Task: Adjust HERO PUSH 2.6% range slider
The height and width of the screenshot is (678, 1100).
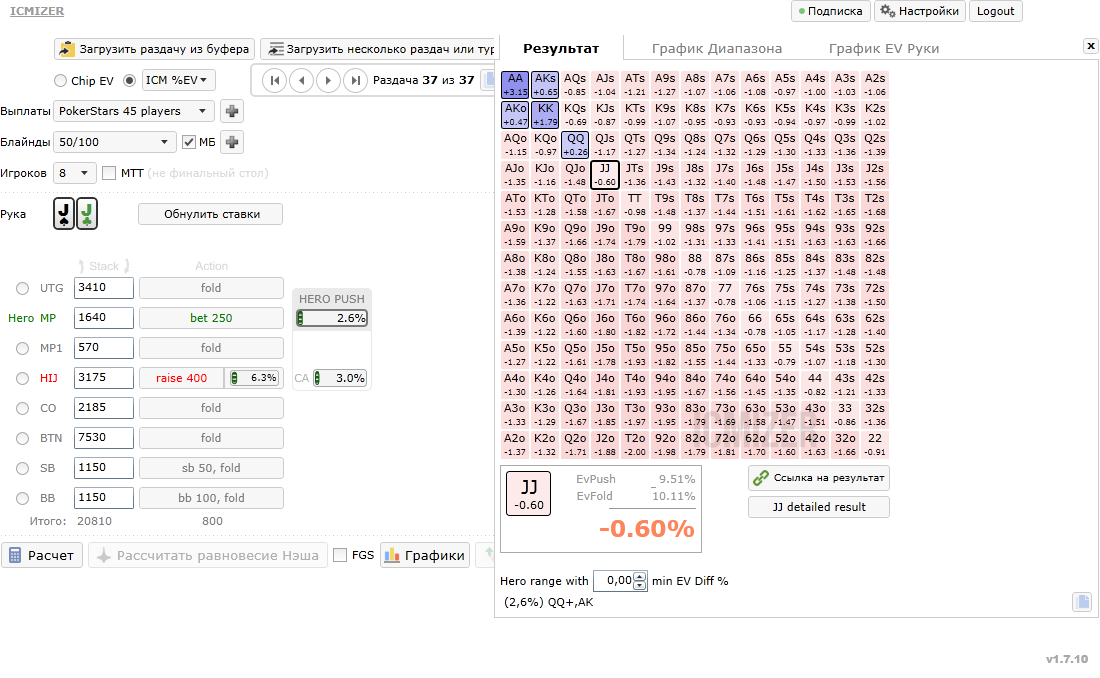Action: 332,318
